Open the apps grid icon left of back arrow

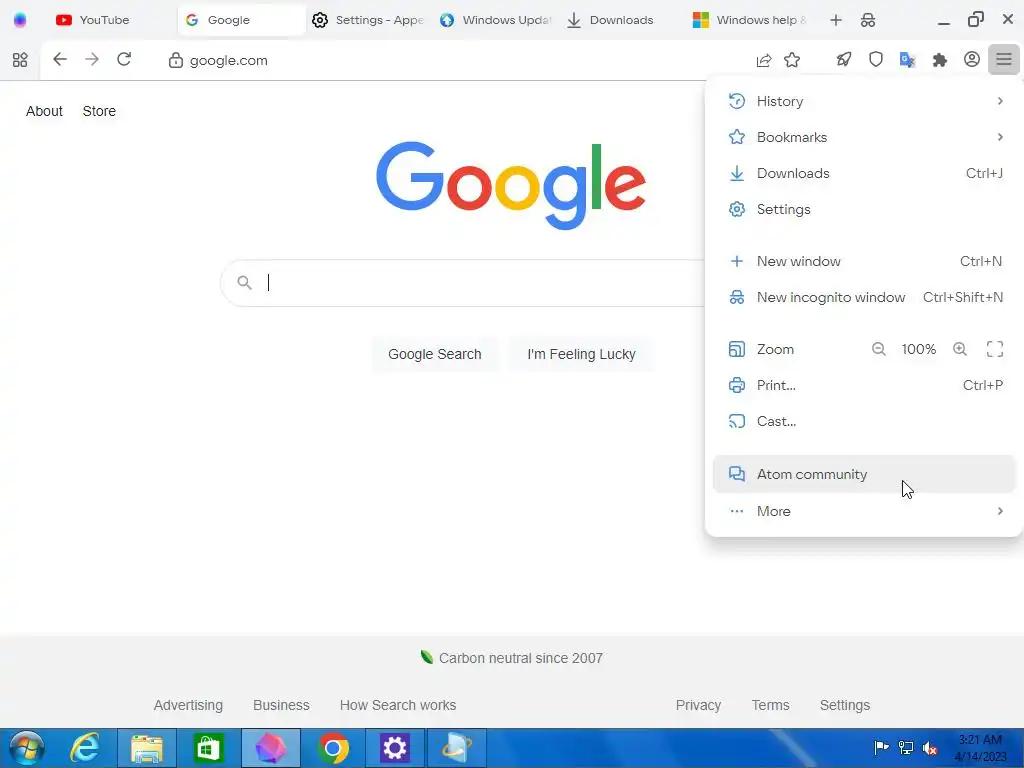pos(20,60)
